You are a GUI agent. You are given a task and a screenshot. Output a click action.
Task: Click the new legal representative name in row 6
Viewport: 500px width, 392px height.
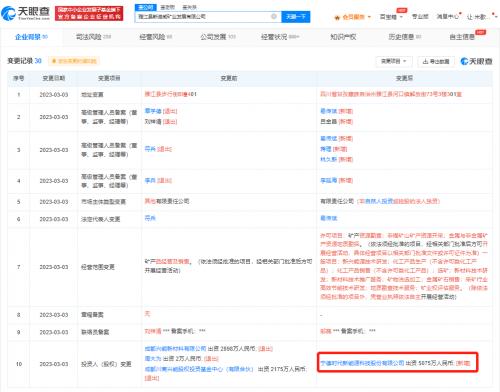(329, 218)
